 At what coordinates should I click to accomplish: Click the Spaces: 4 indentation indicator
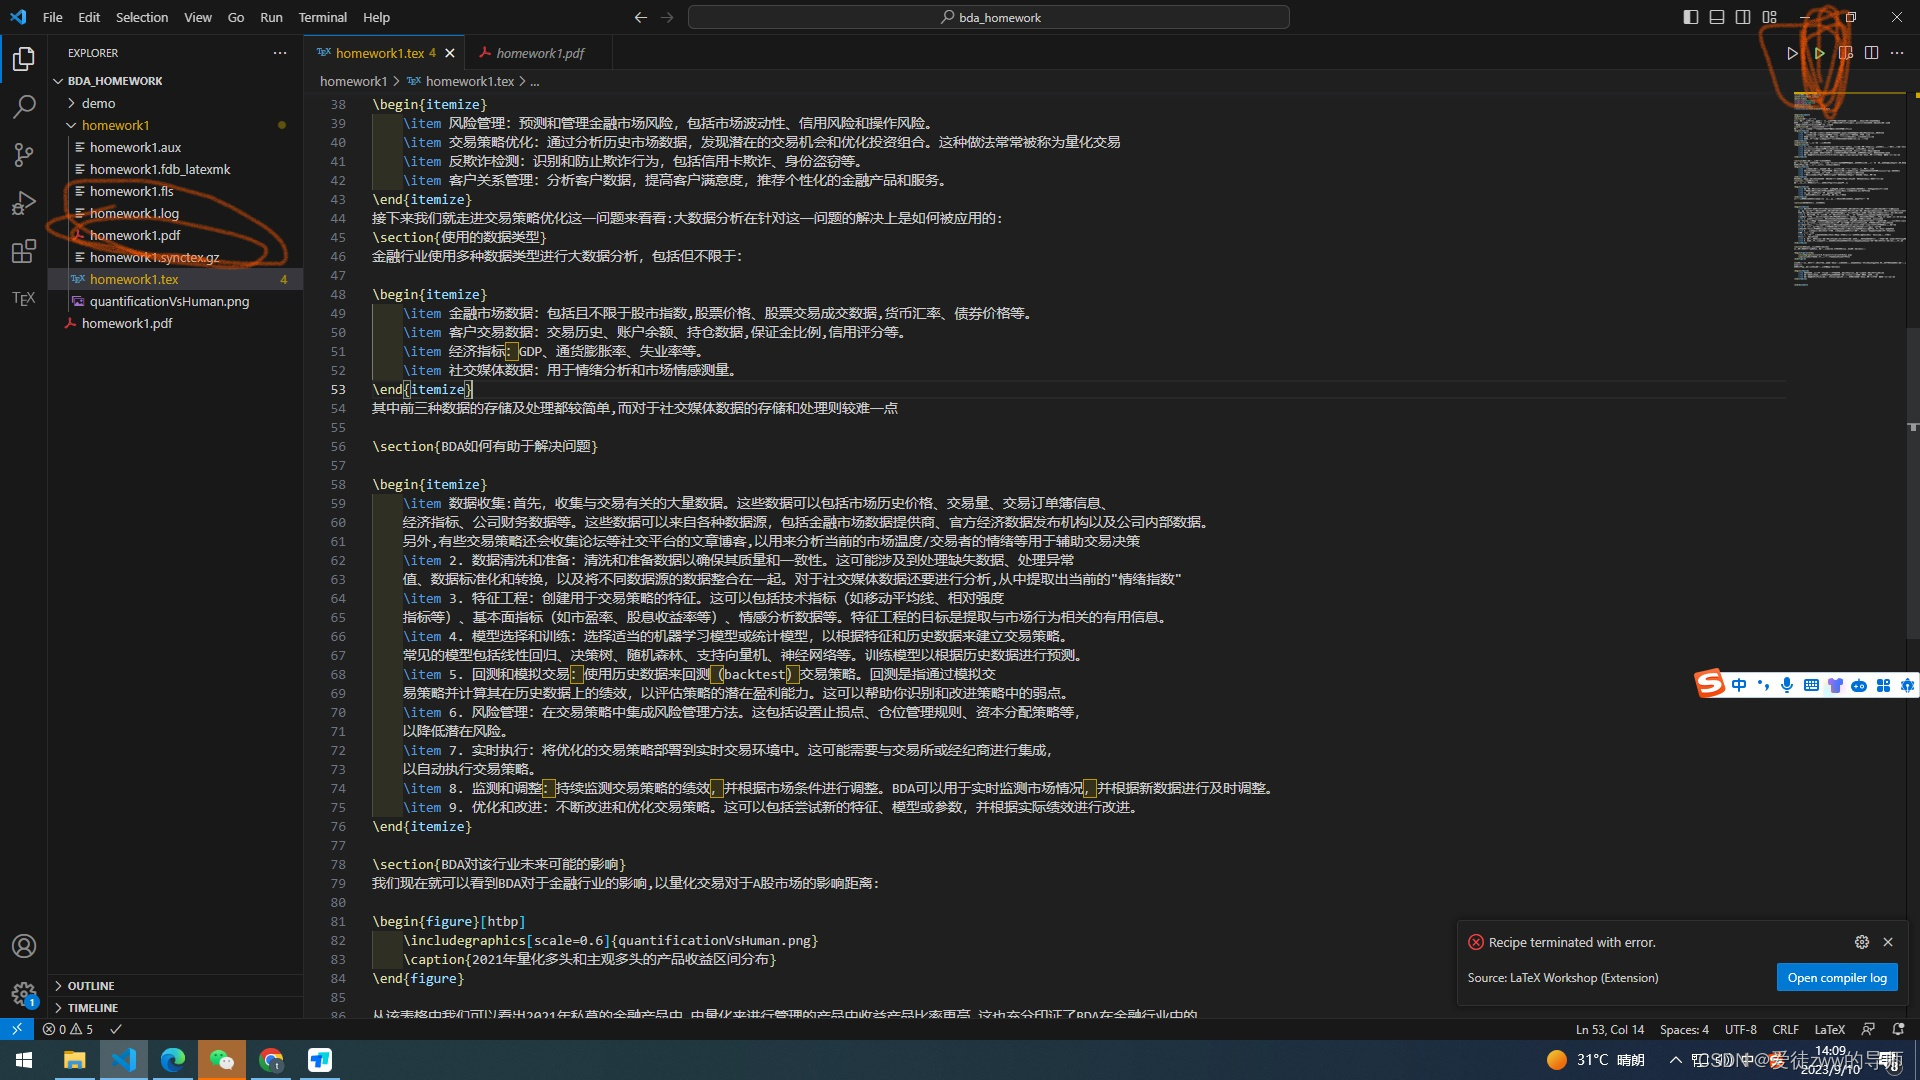[x=1684, y=1029]
